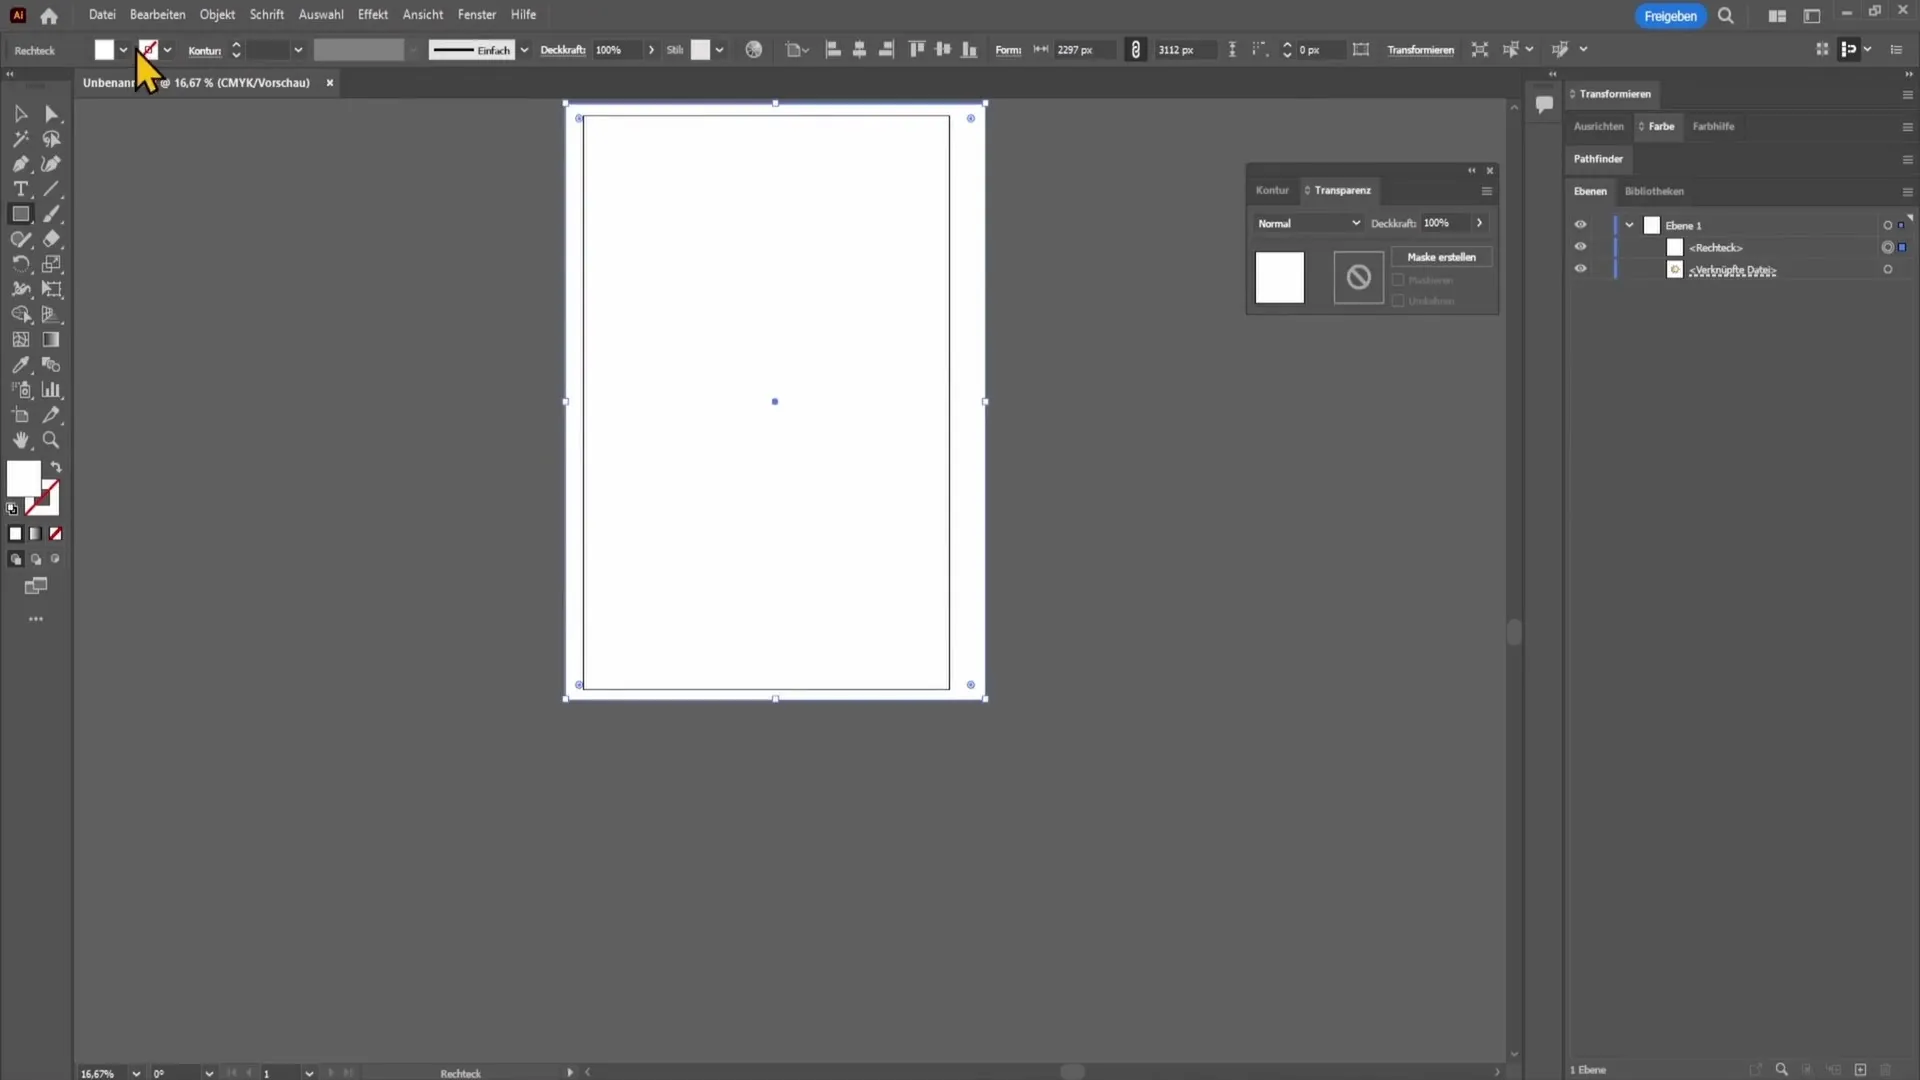The width and height of the screenshot is (1920, 1080).
Task: Swap fill and stroke colors
Action: (56, 467)
